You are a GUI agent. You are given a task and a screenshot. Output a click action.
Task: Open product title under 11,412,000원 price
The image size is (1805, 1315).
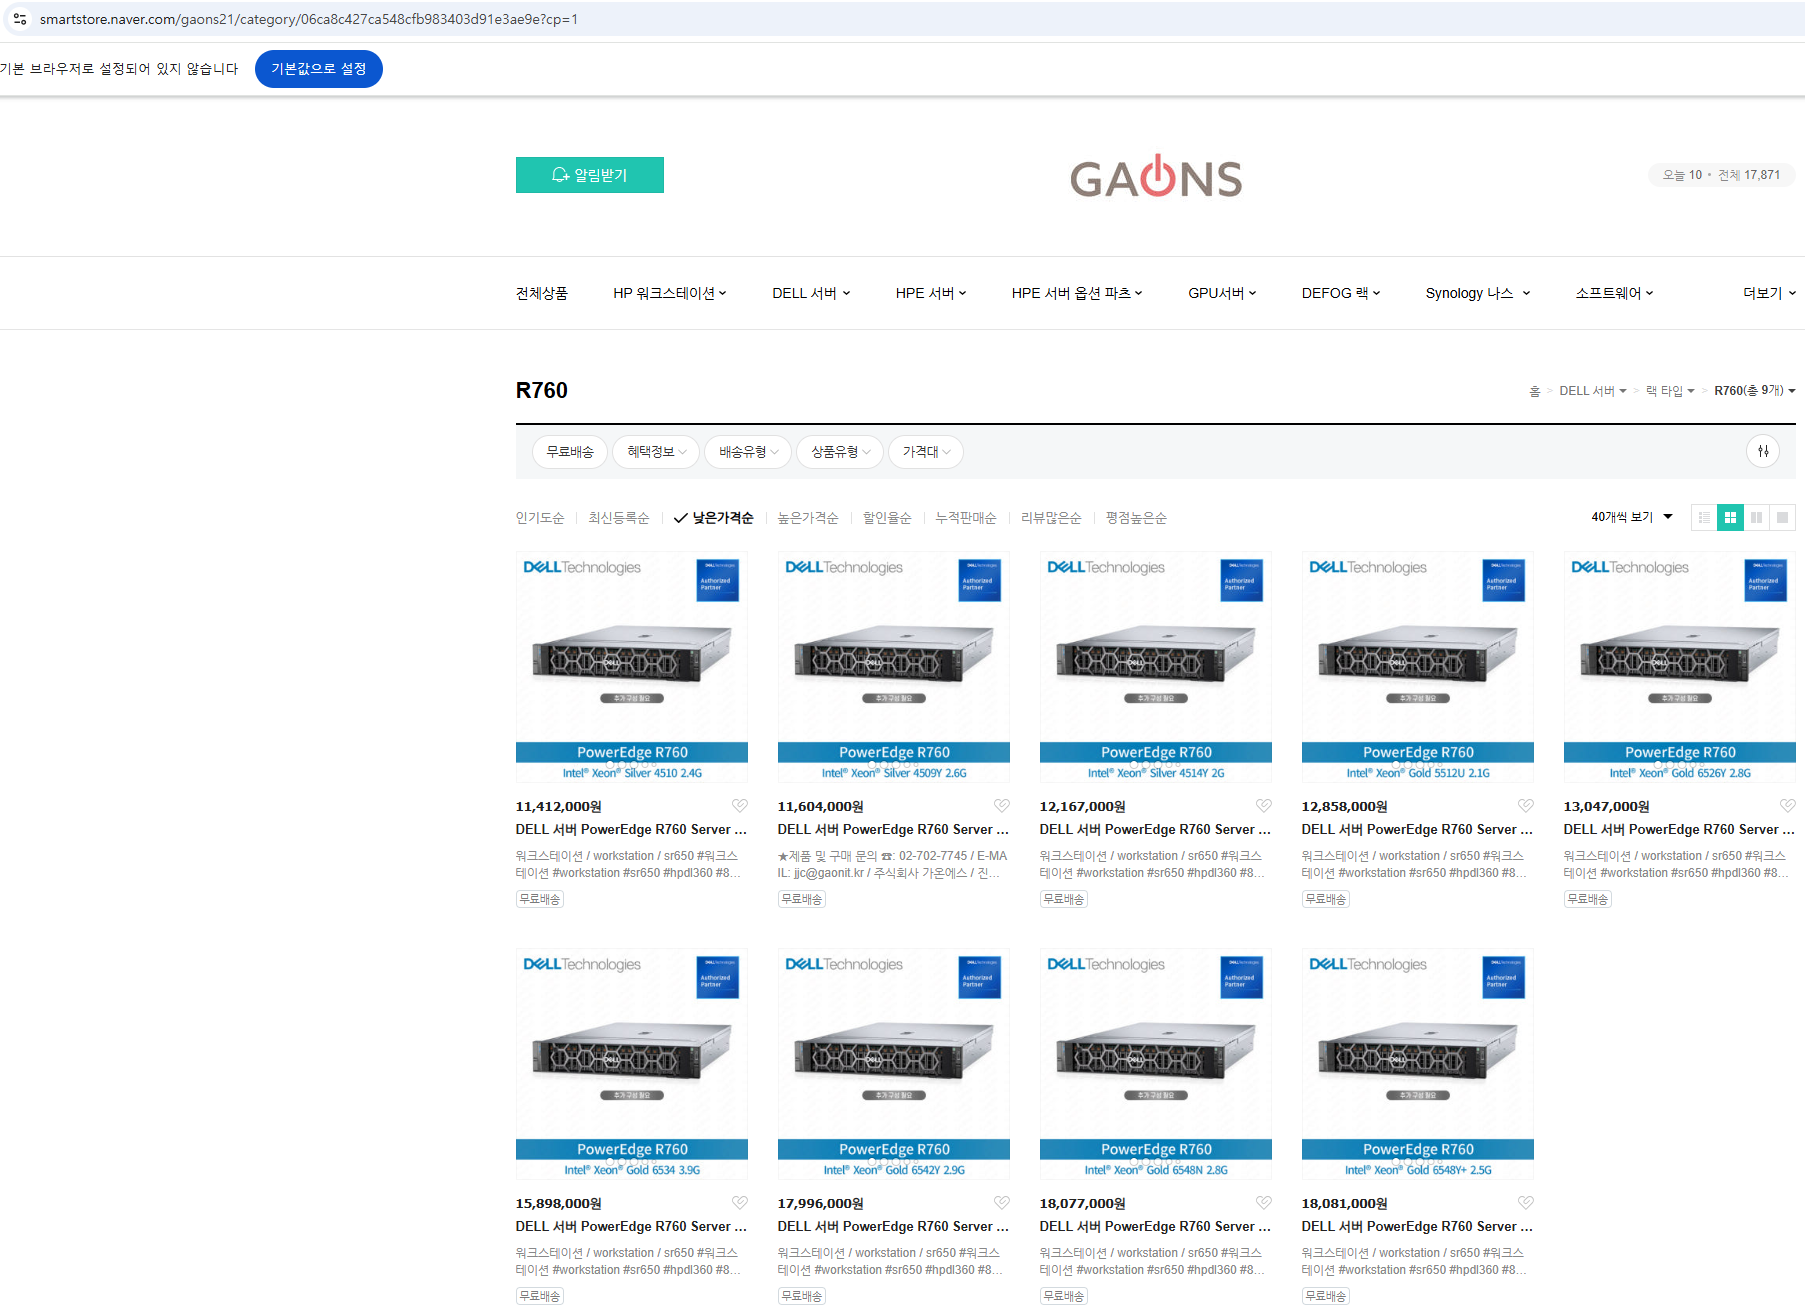coord(631,830)
